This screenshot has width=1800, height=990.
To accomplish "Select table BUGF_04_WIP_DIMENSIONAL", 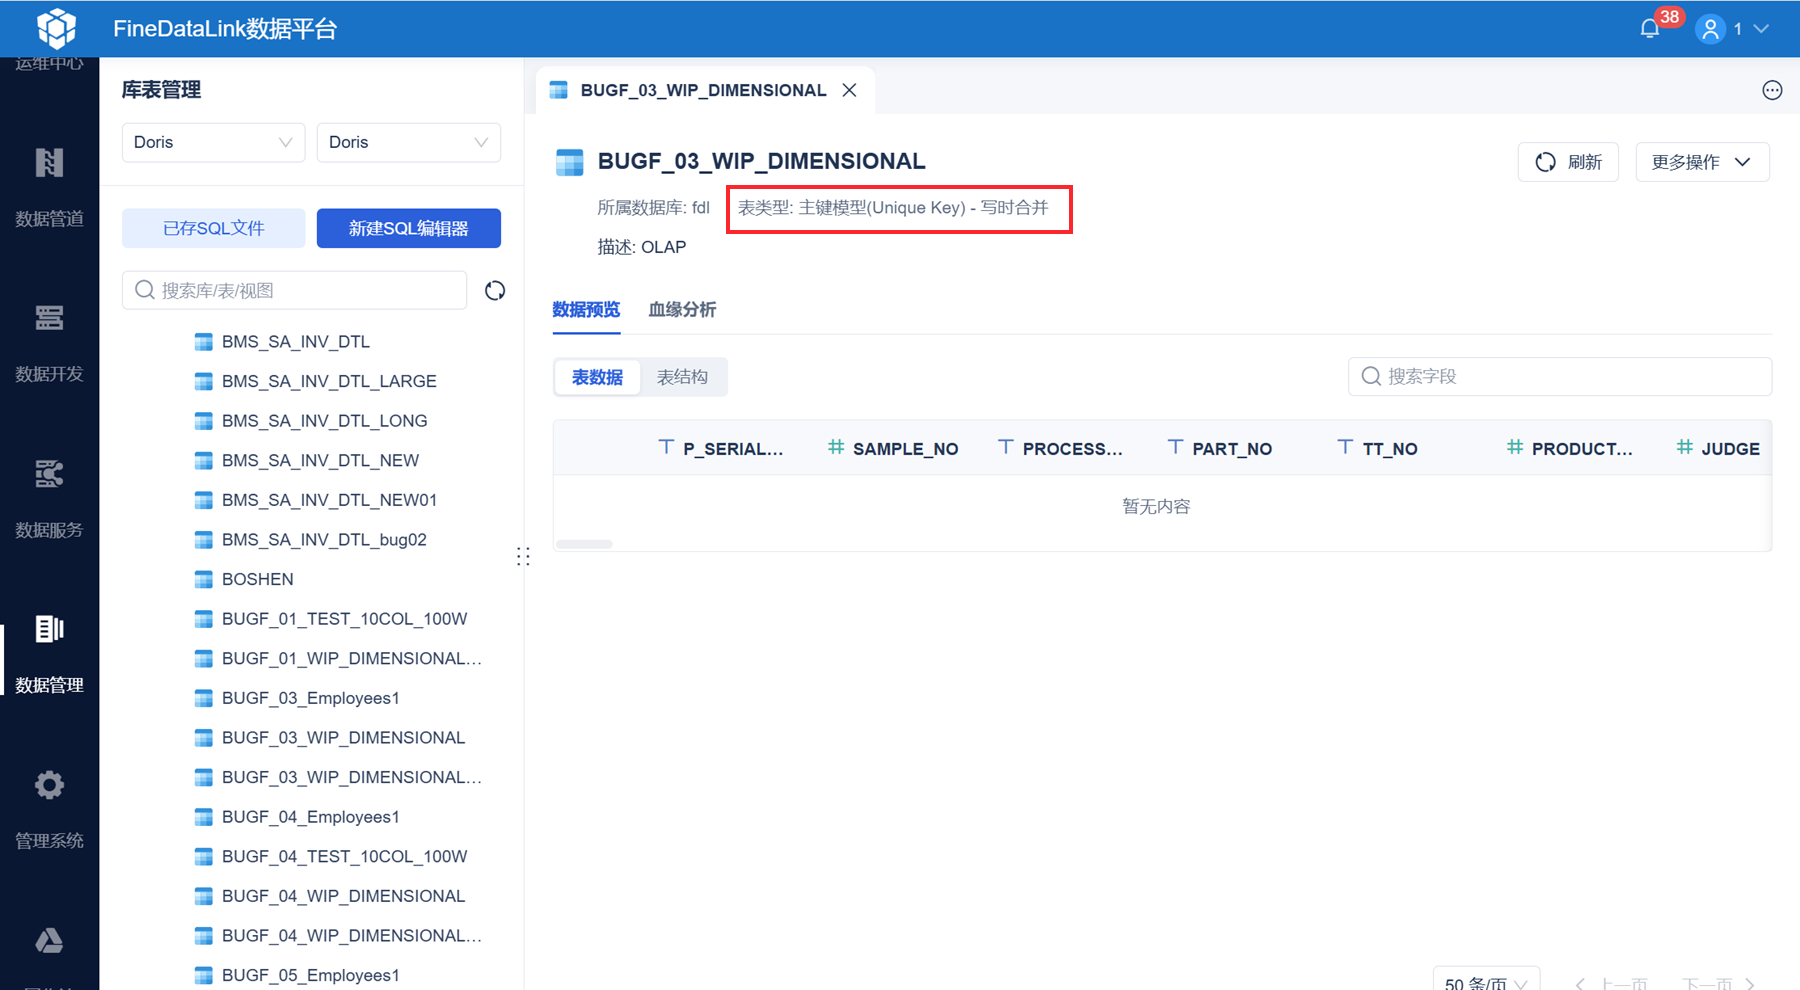I will [343, 896].
